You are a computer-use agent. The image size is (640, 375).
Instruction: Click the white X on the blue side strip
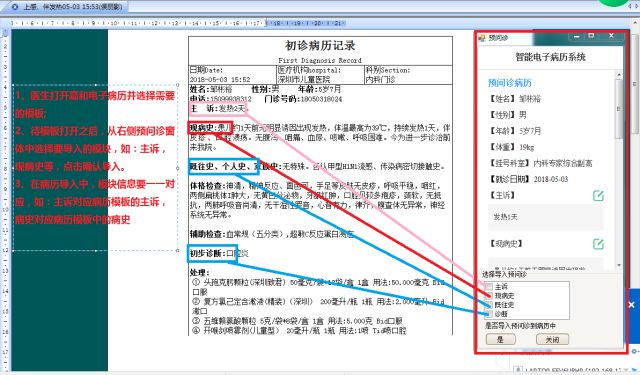click(x=631, y=305)
